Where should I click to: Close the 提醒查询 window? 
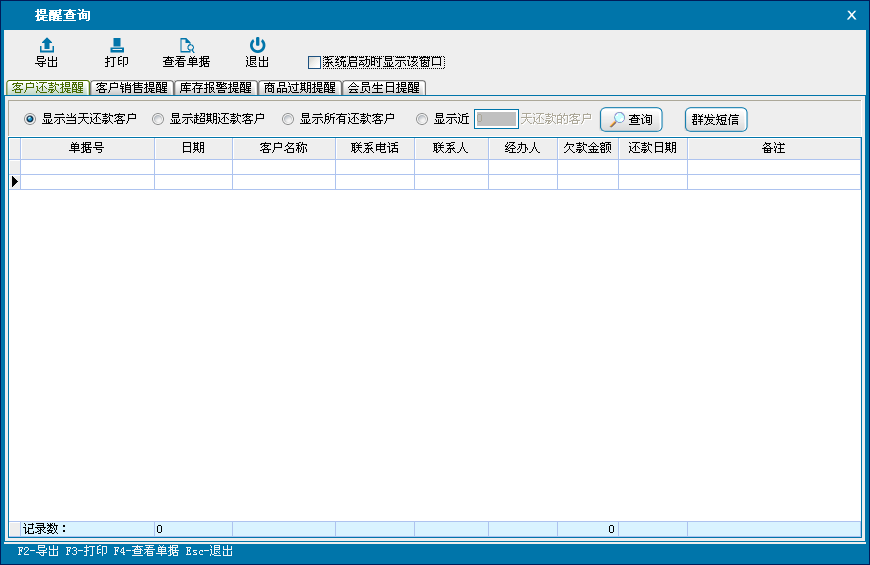(852, 15)
